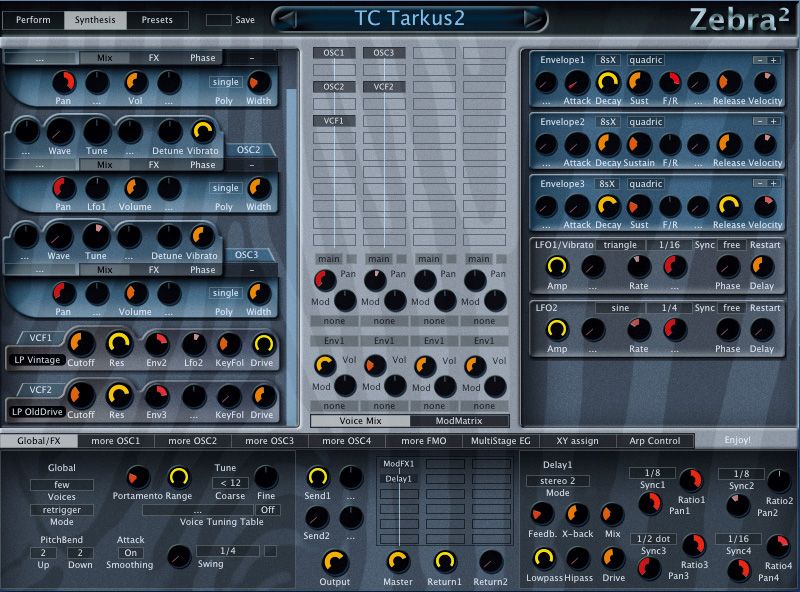Load the previous preset with the left arrow
The image size is (800, 592).
287,18
